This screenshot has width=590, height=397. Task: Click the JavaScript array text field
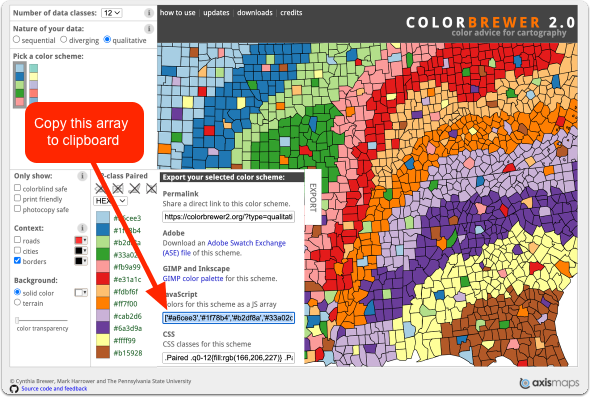[228, 318]
